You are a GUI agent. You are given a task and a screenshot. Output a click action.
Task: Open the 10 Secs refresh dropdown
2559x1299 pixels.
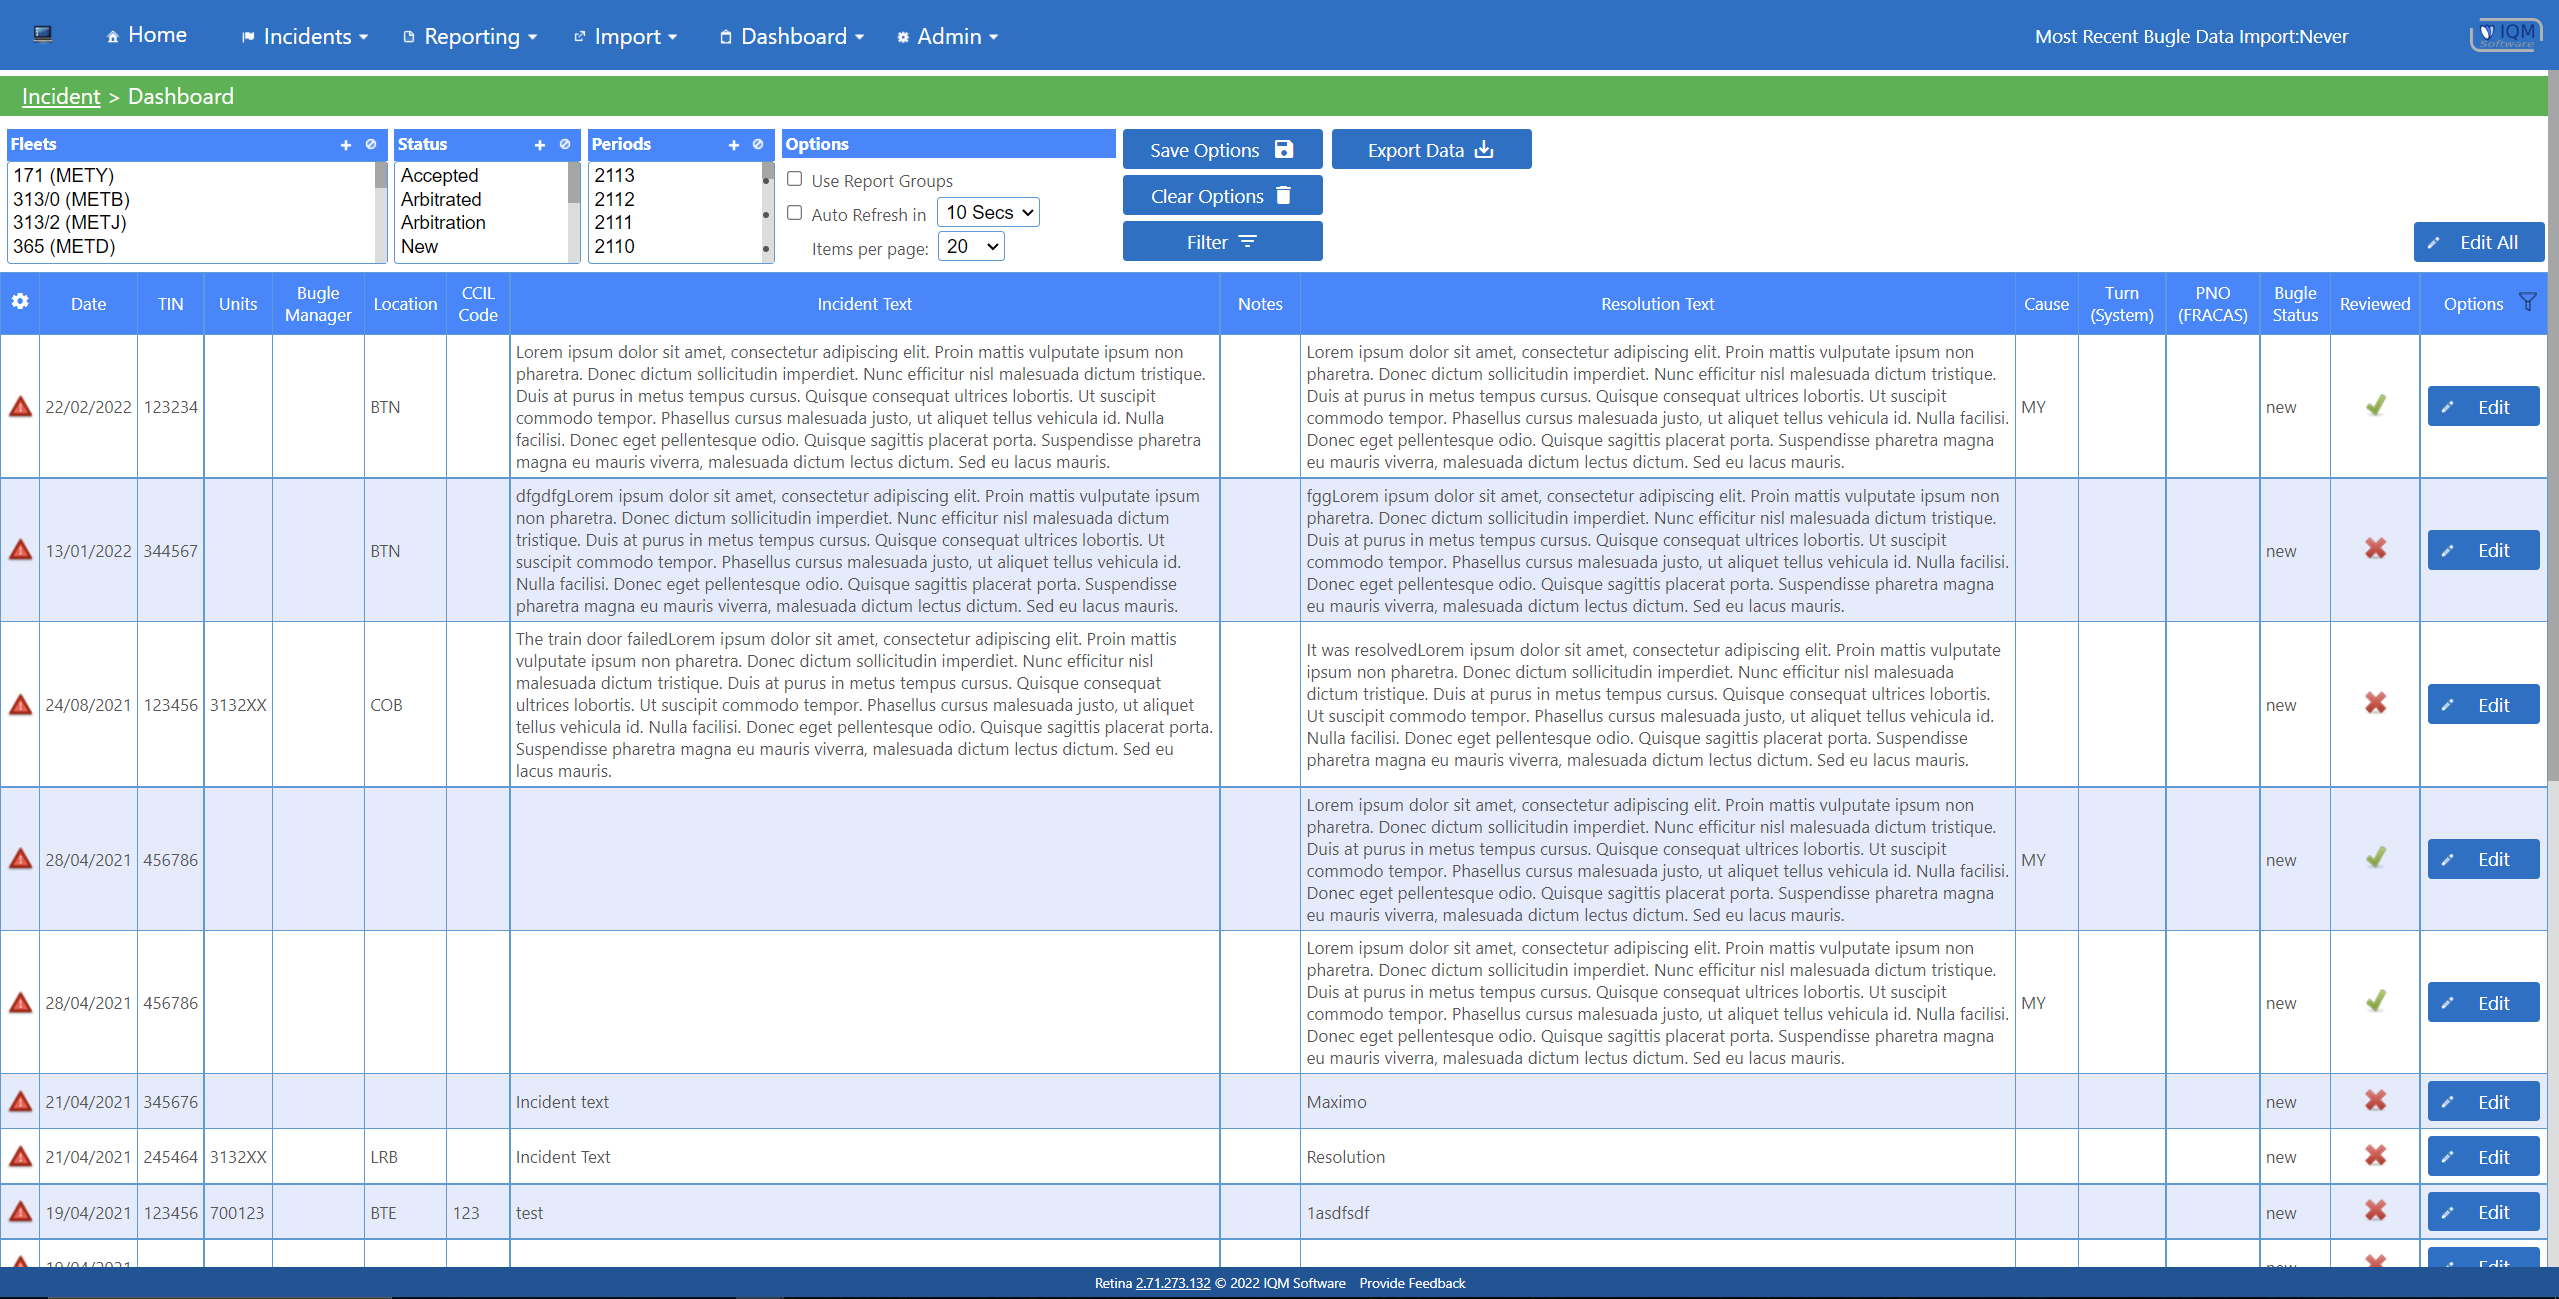click(988, 212)
